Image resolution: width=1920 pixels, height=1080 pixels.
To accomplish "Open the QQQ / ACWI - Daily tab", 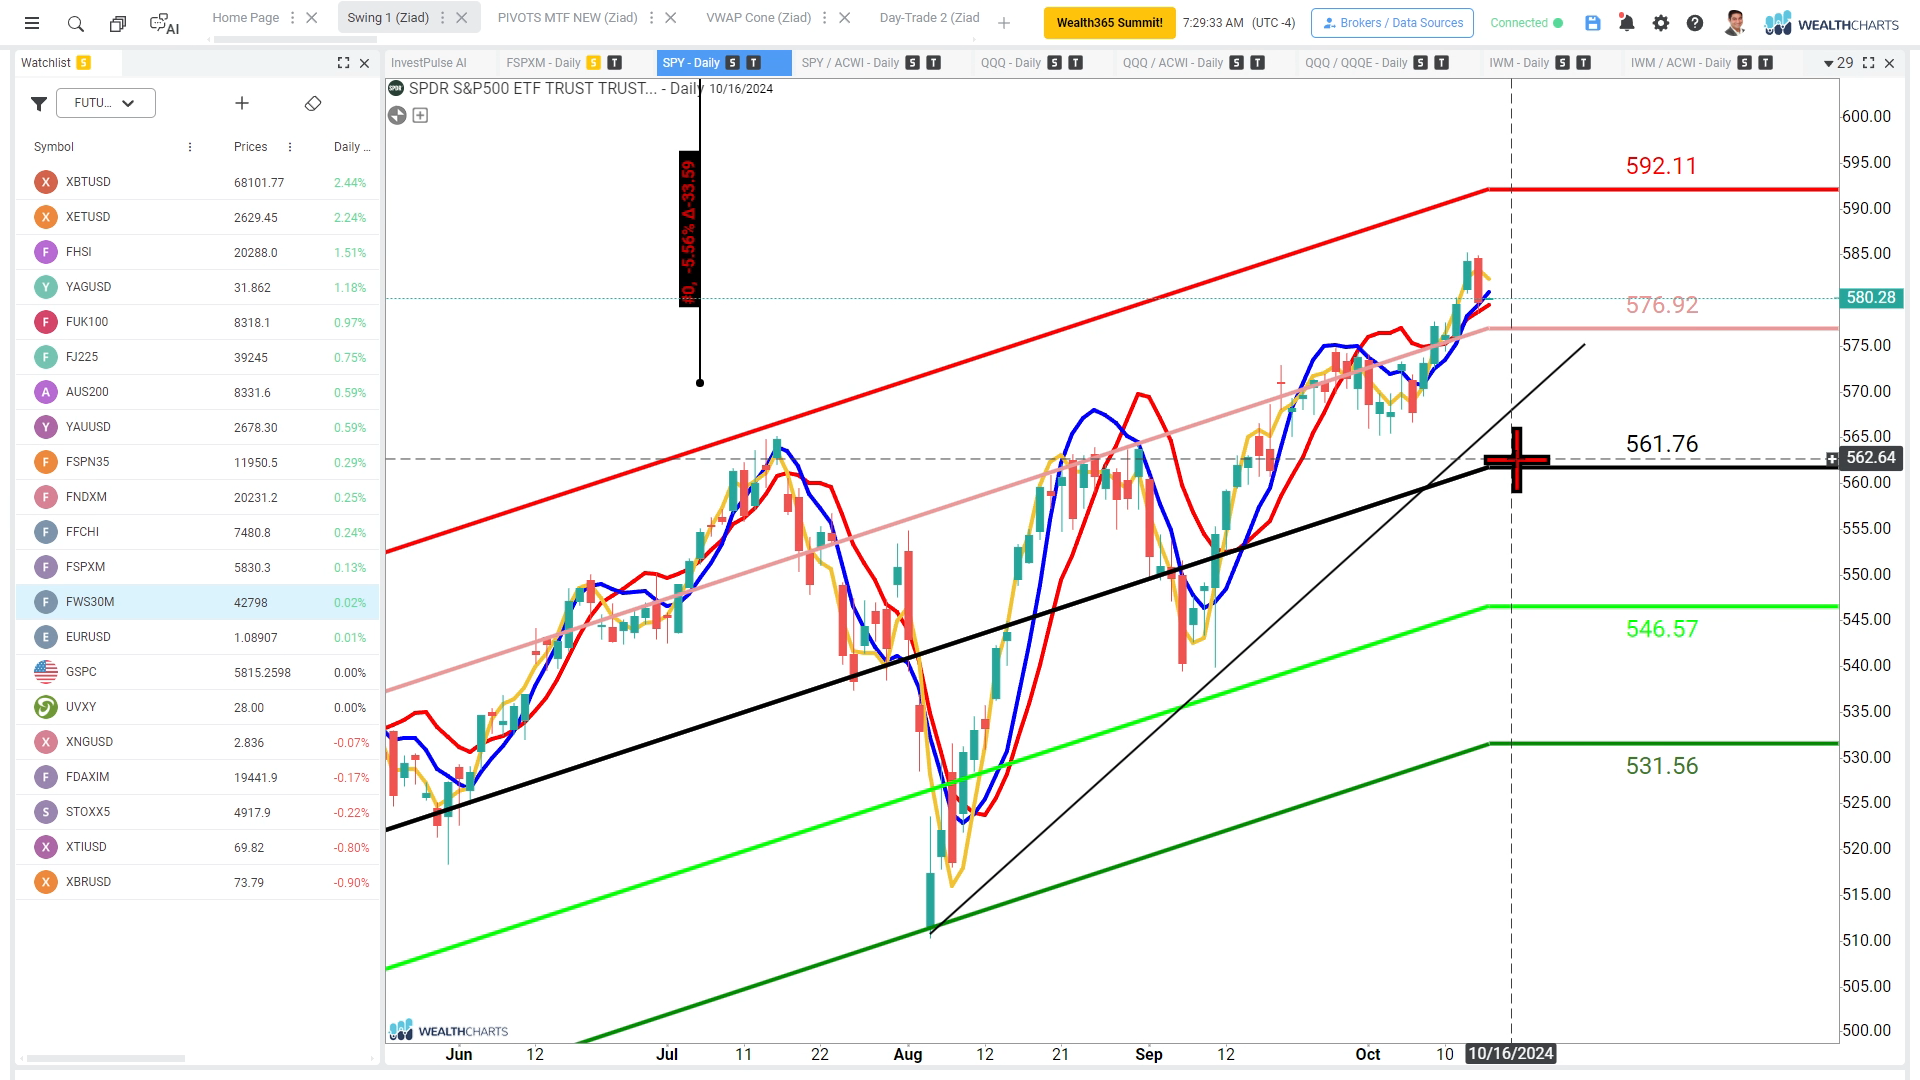I will click(1173, 63).
